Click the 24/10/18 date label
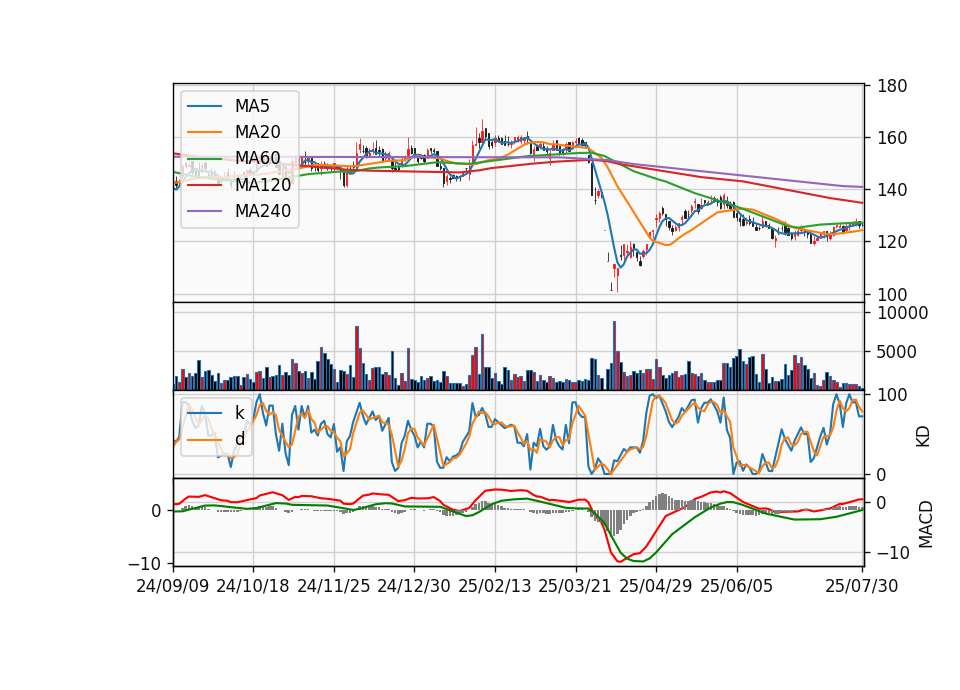Image resolution: width=960 pixels, height=690 pixels. [253, 586]
